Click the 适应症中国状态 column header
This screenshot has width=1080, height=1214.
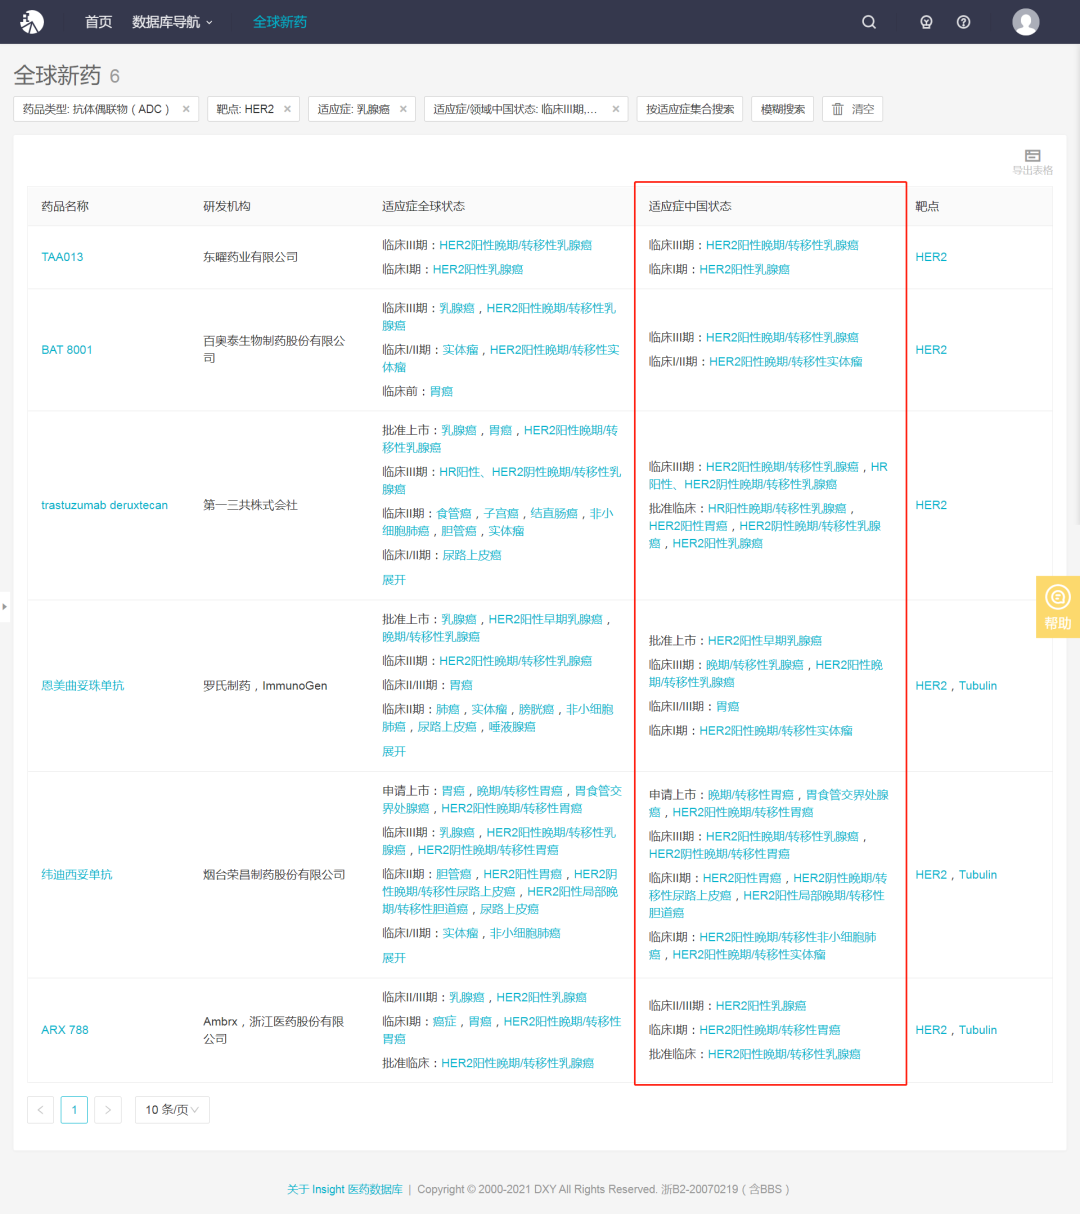pos(690,206)
